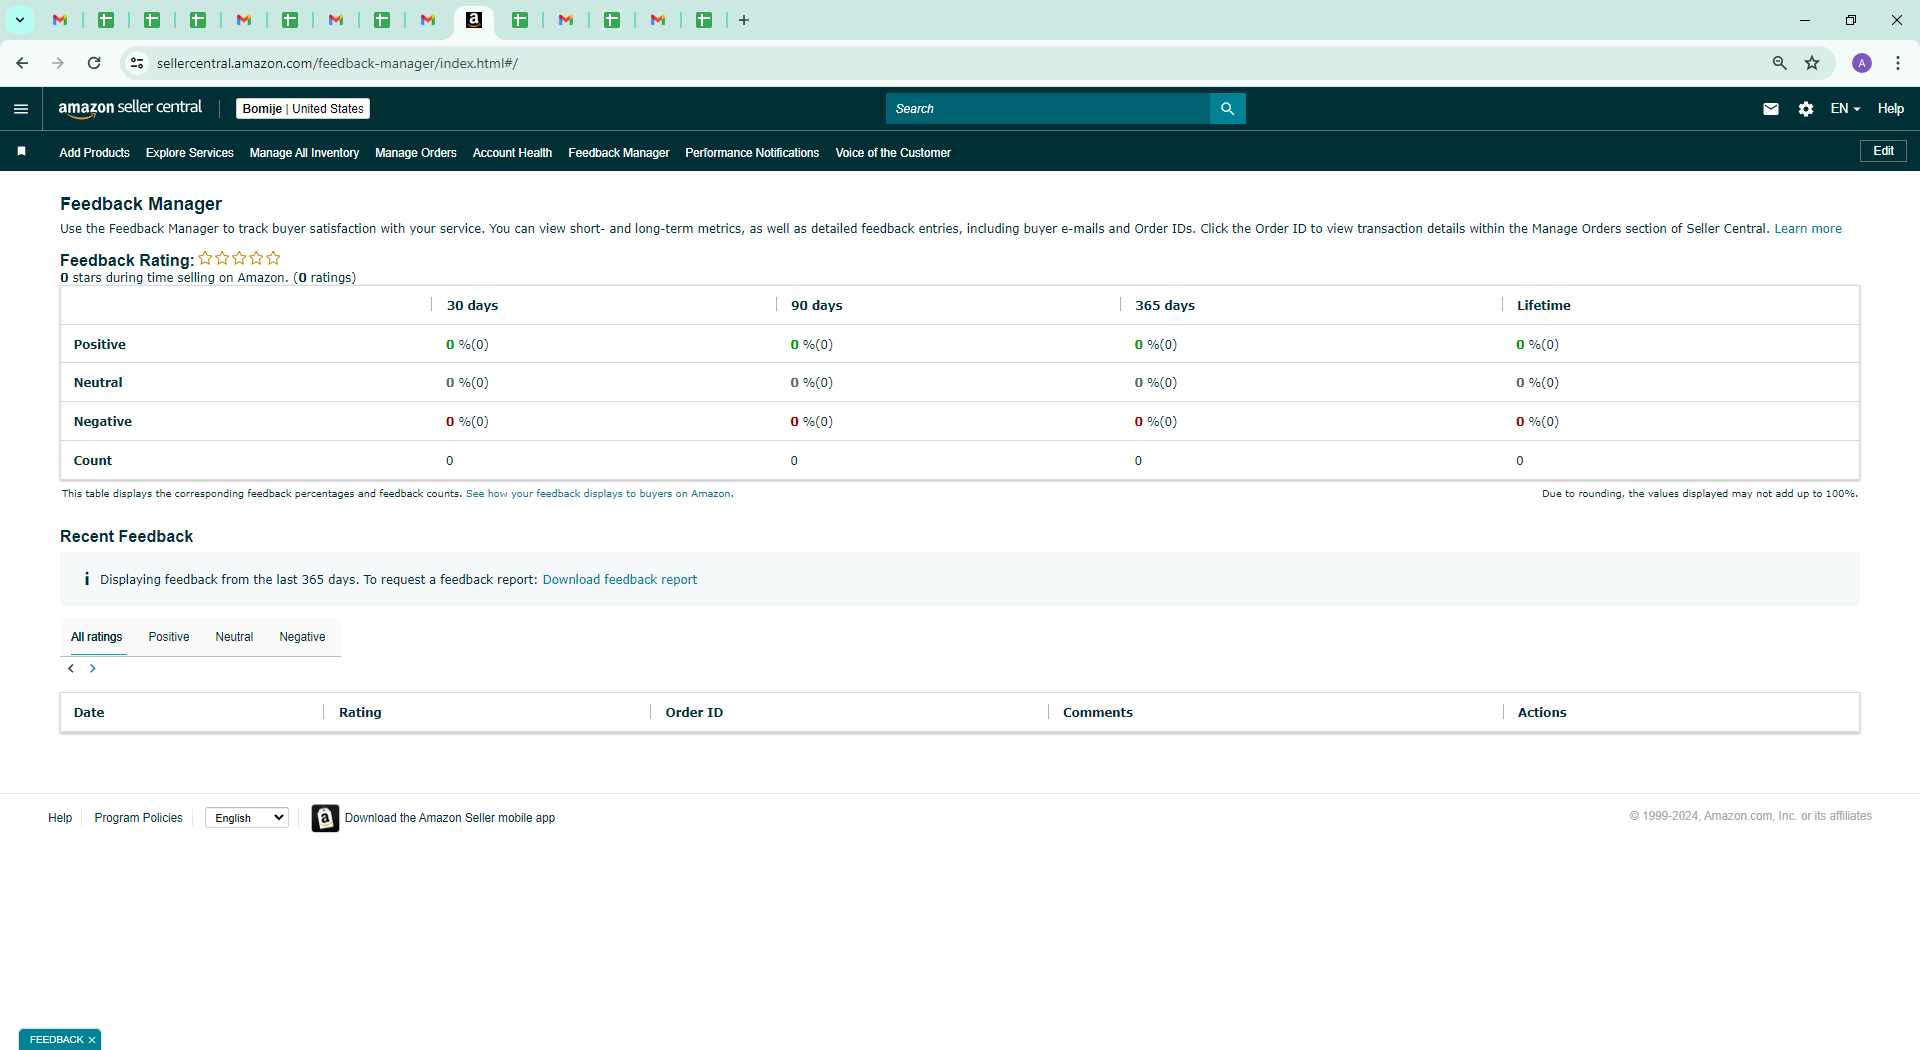Open the settings gear icon
1920x1050 pixels.
tap(1805, 109)
